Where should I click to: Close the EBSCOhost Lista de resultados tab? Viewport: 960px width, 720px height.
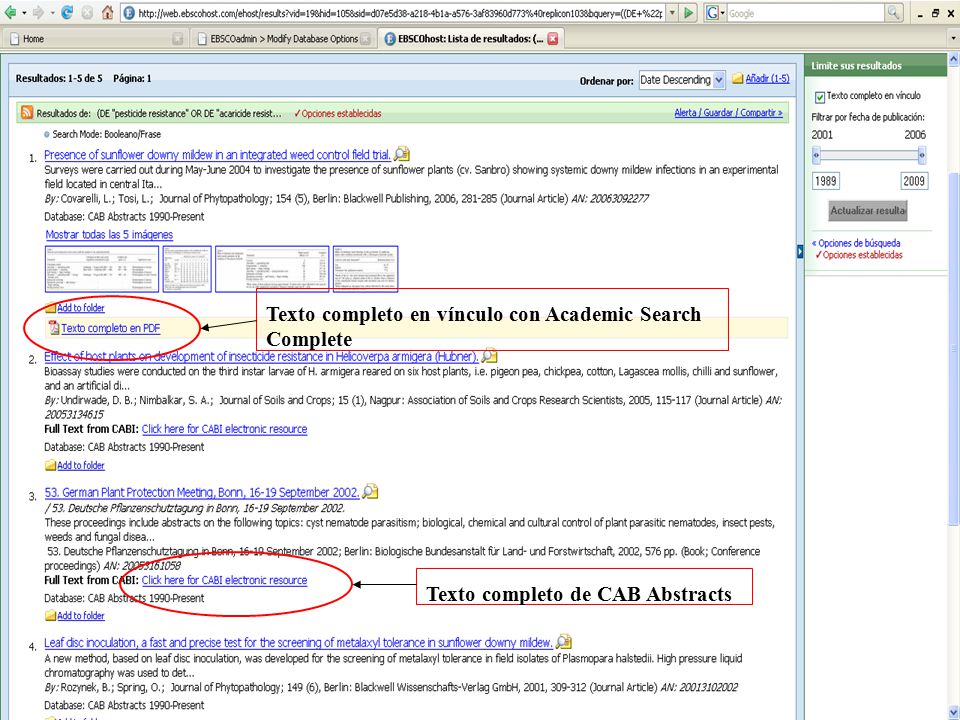[553, 39]
